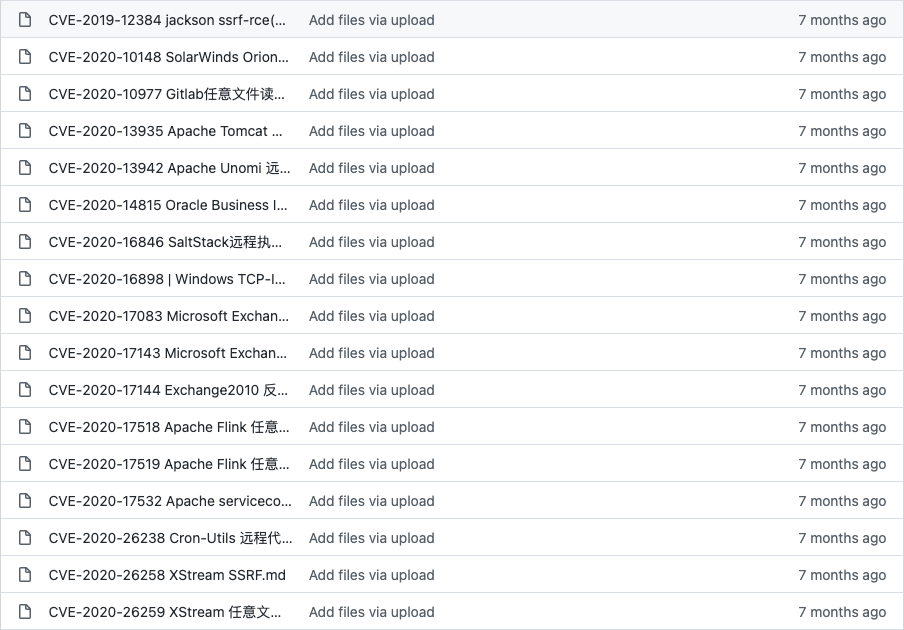
Task: Click file icon beside CVE-2020-16846 SaltStack
Action: click(x=25, y=242)
